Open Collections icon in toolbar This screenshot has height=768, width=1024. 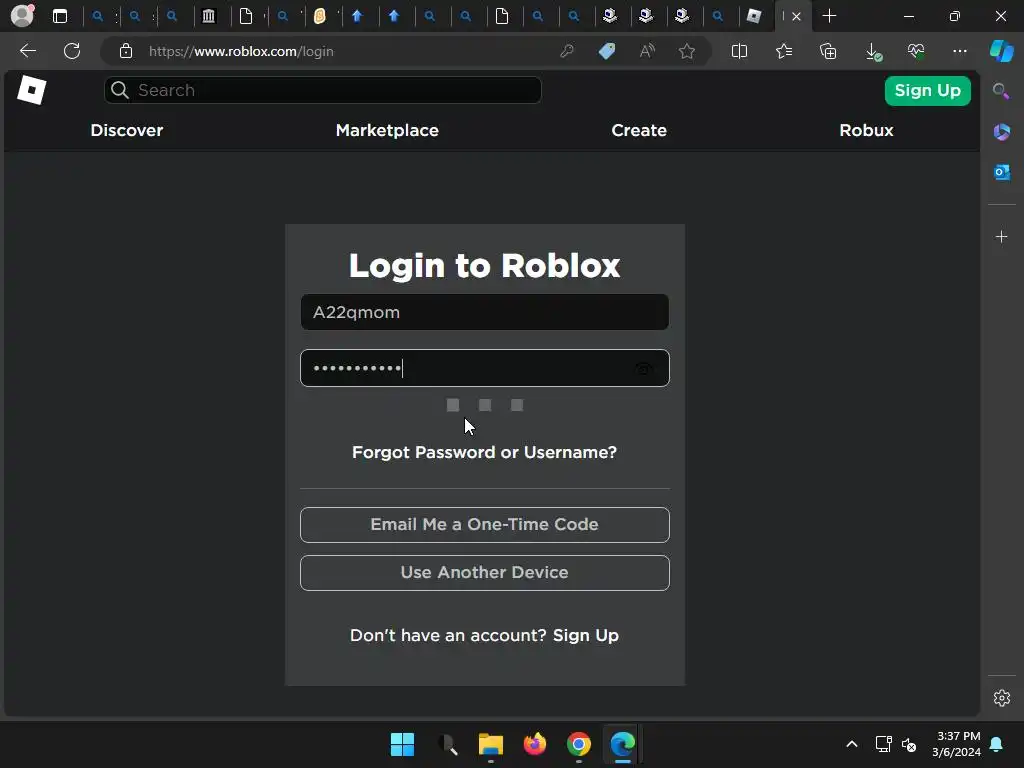click(828, 51)
